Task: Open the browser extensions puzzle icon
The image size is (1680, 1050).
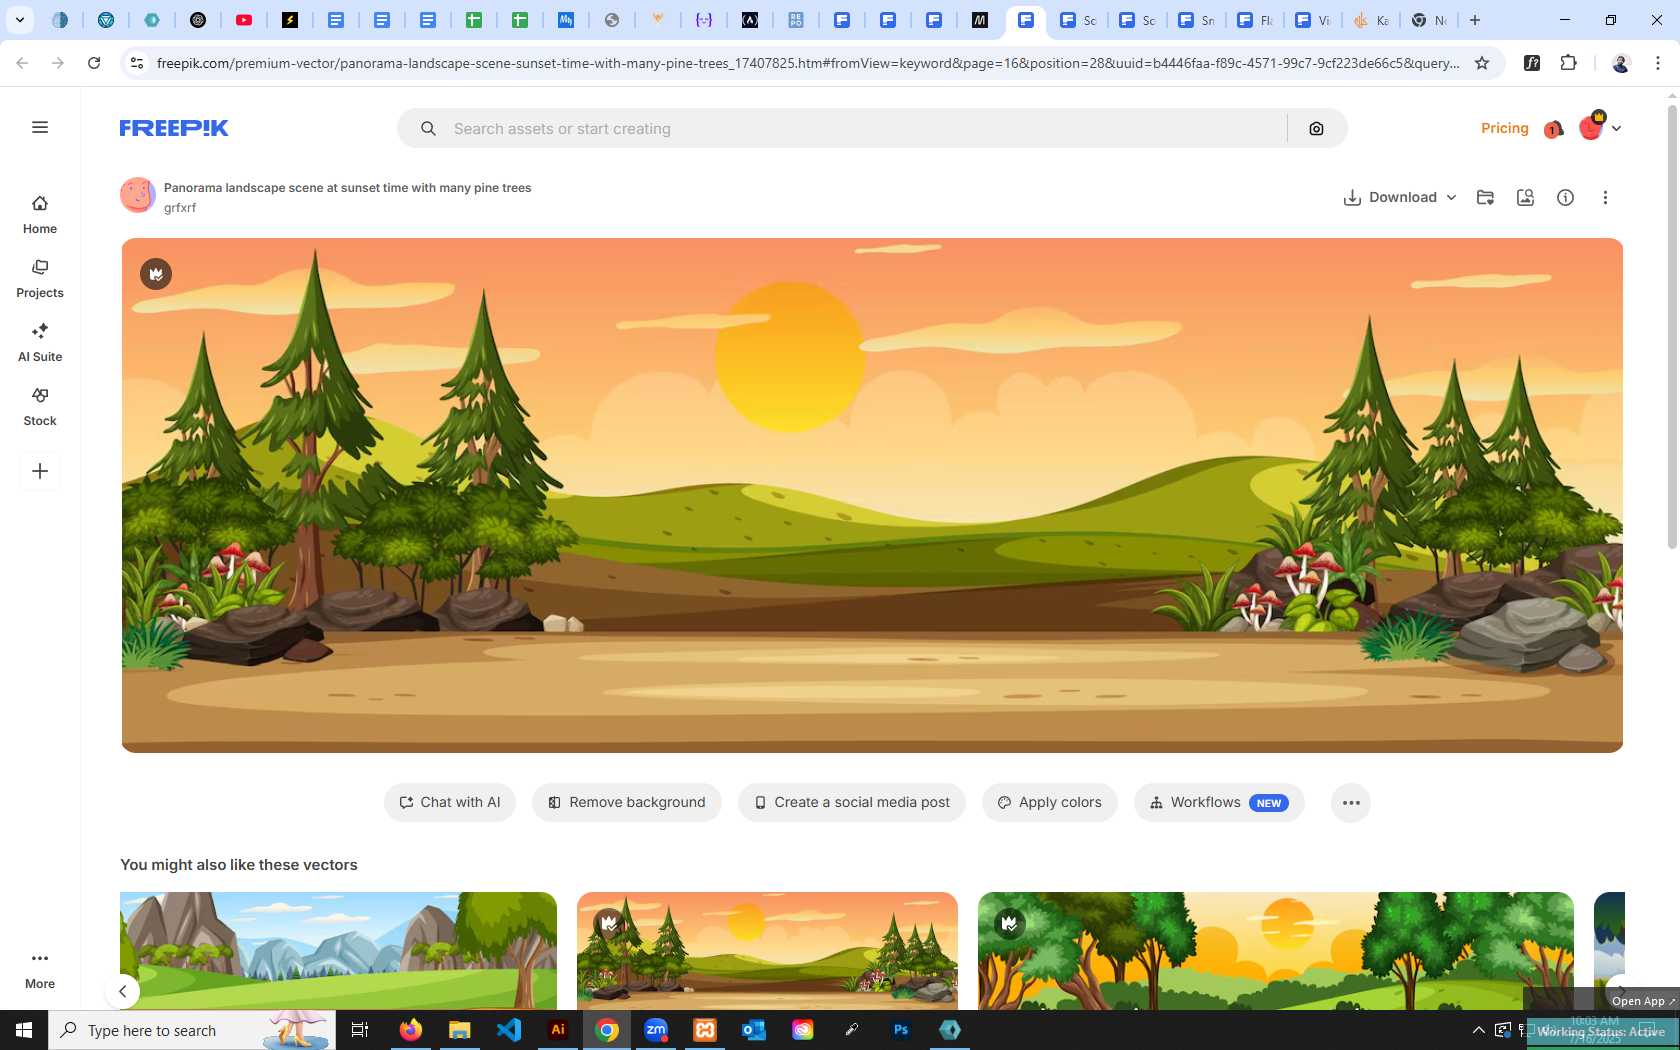Action: 1569,63
